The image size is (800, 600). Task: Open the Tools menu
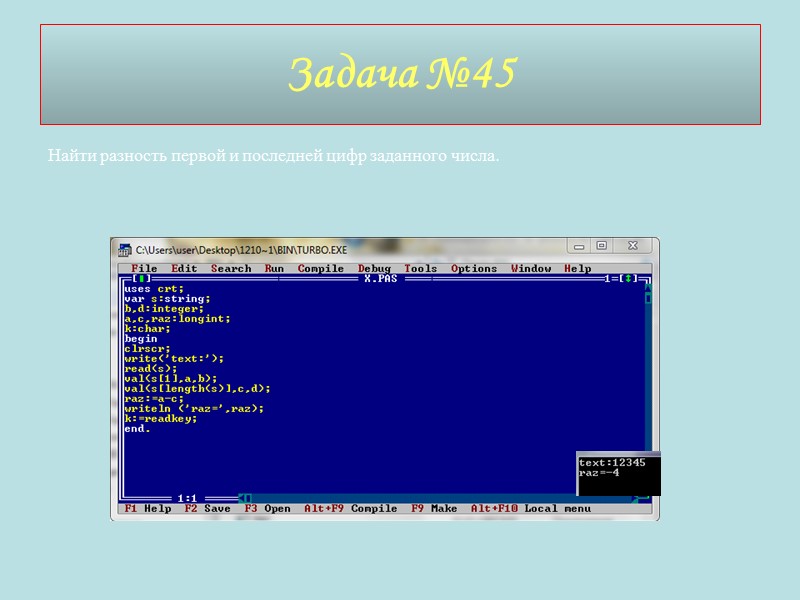[x=421, y=268]
